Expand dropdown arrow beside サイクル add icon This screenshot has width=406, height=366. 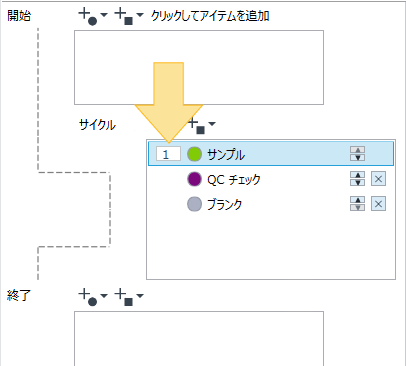(212, 124)
